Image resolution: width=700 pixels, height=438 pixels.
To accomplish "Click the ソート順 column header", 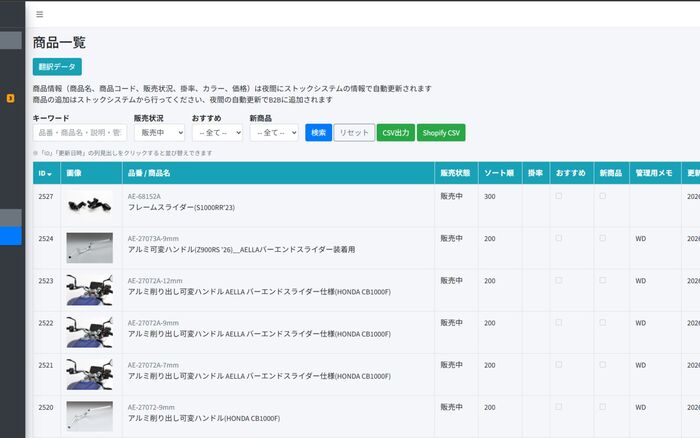I will [x=499, y=173].
